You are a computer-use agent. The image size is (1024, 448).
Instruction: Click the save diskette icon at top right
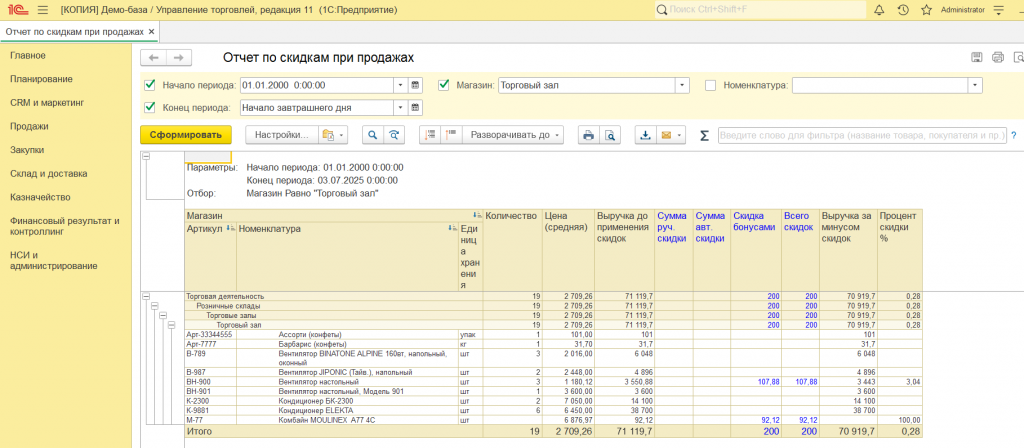pyautogui.click(x=977, y=57)
